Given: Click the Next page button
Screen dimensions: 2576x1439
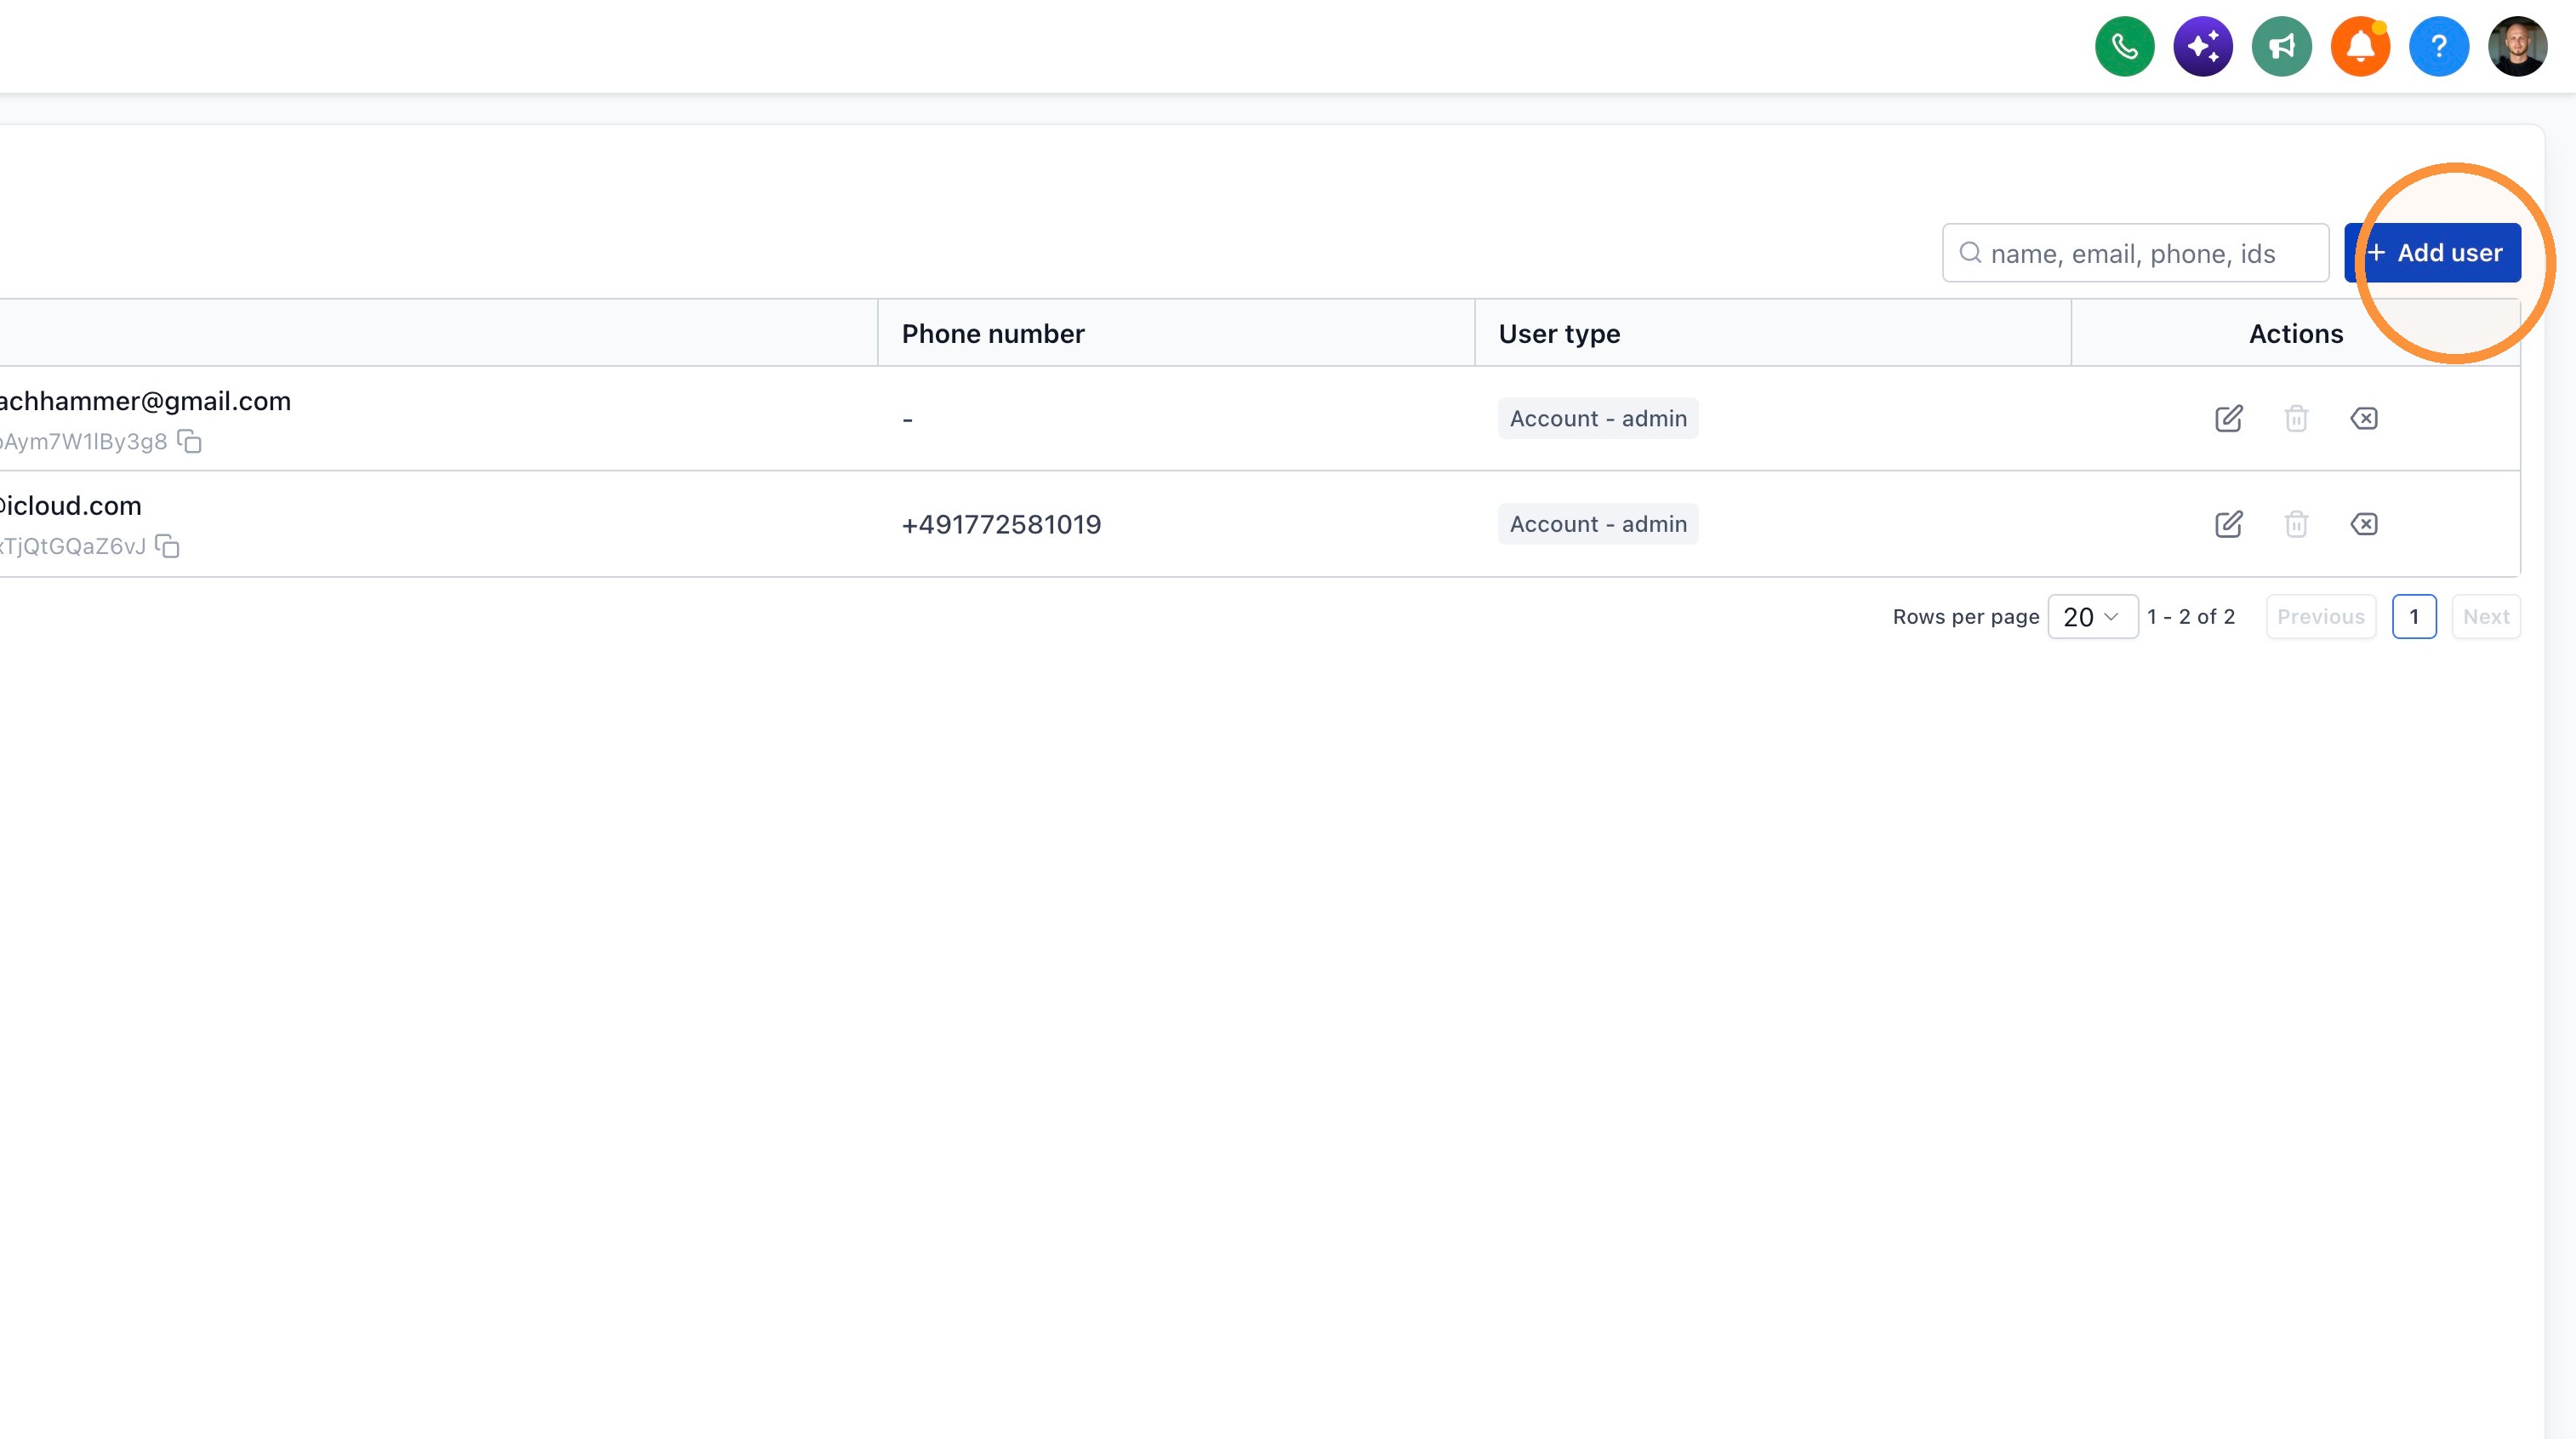Looking at the screenshot, I should coord(2485,617).
